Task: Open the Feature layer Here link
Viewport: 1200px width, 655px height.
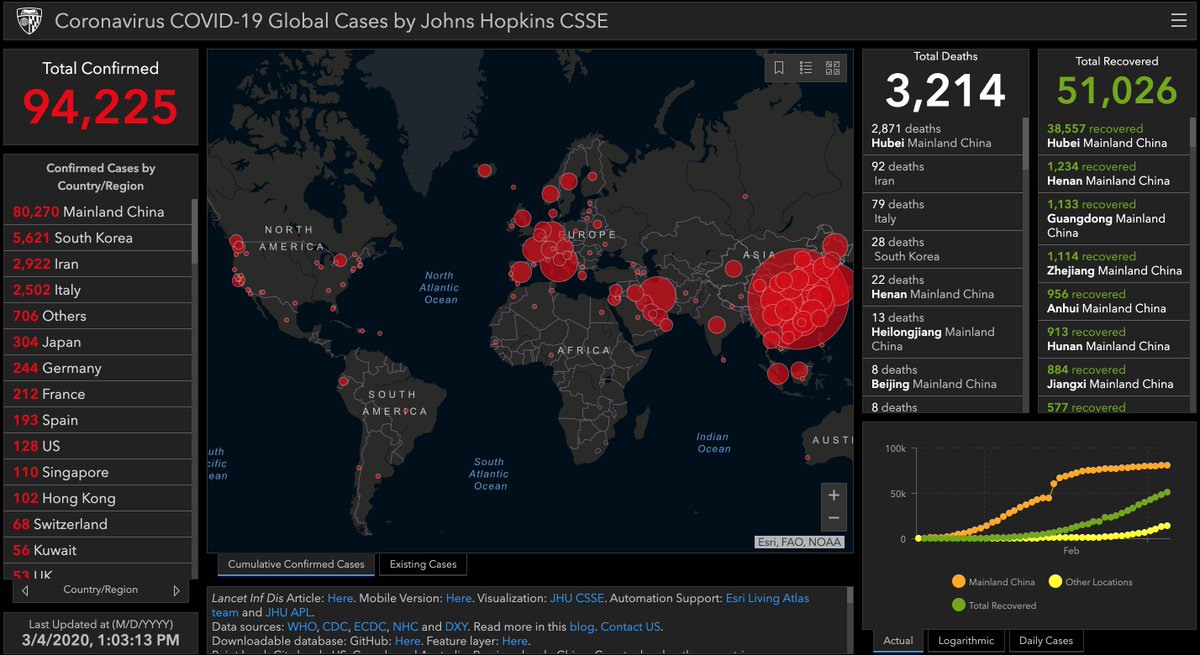Action: [x=514, y=641]
